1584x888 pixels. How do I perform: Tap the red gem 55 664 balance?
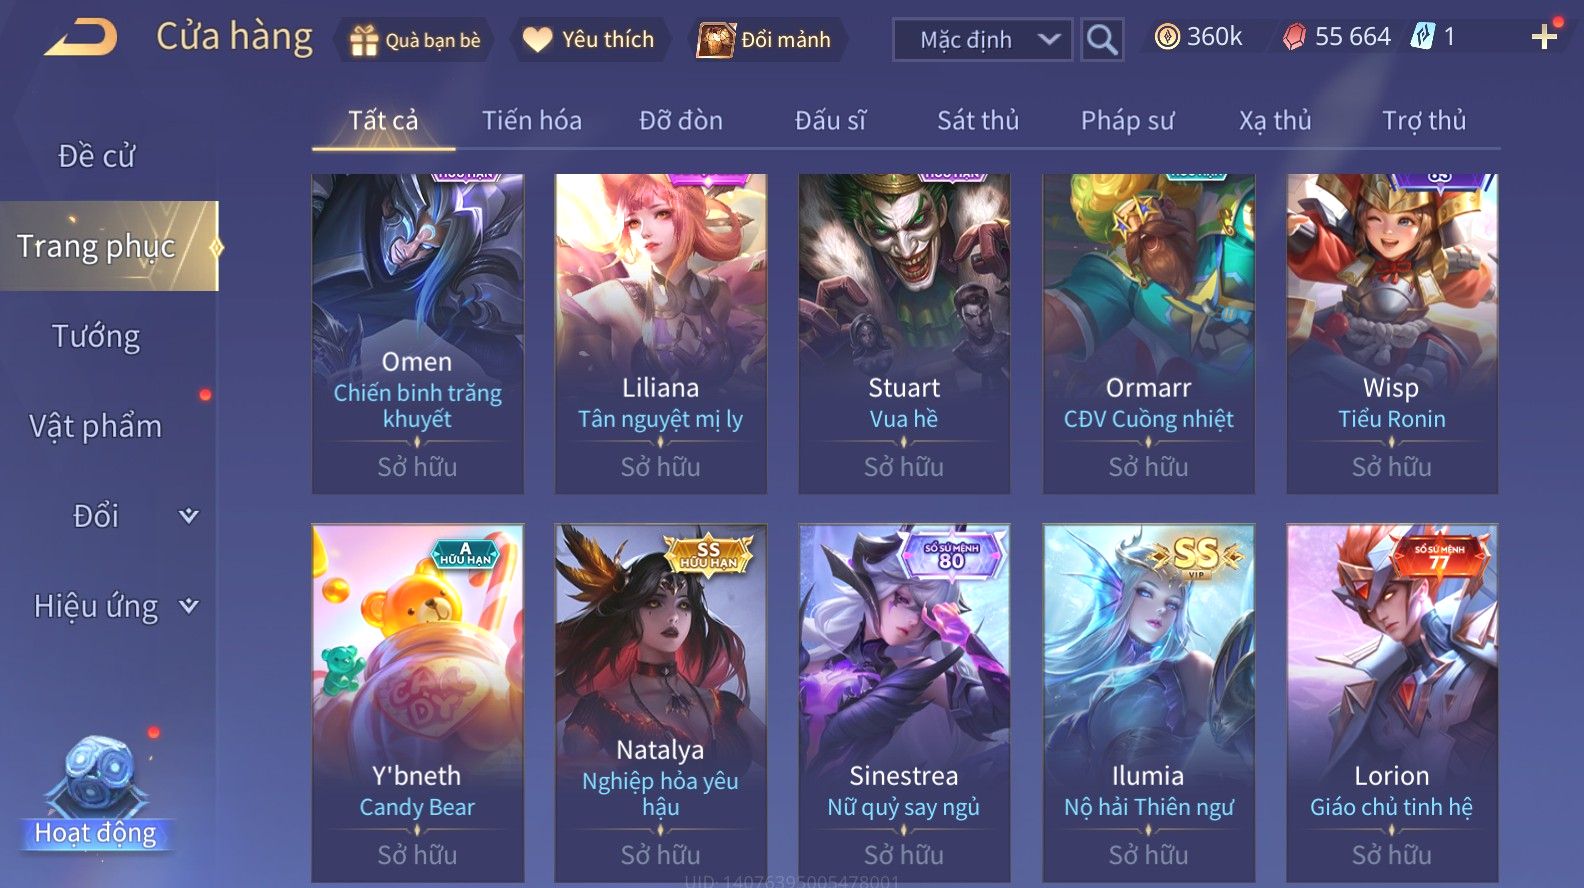pos(1337,37)
